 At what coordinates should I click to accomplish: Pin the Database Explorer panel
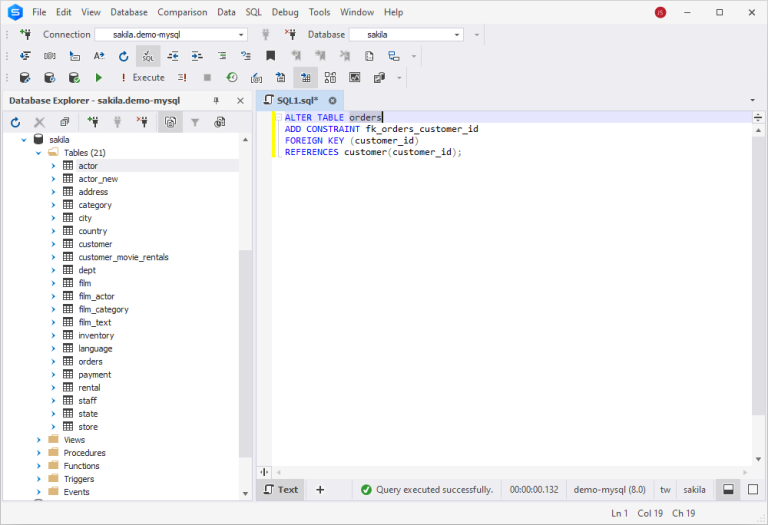pyautogui.click(x=216, y=100)
